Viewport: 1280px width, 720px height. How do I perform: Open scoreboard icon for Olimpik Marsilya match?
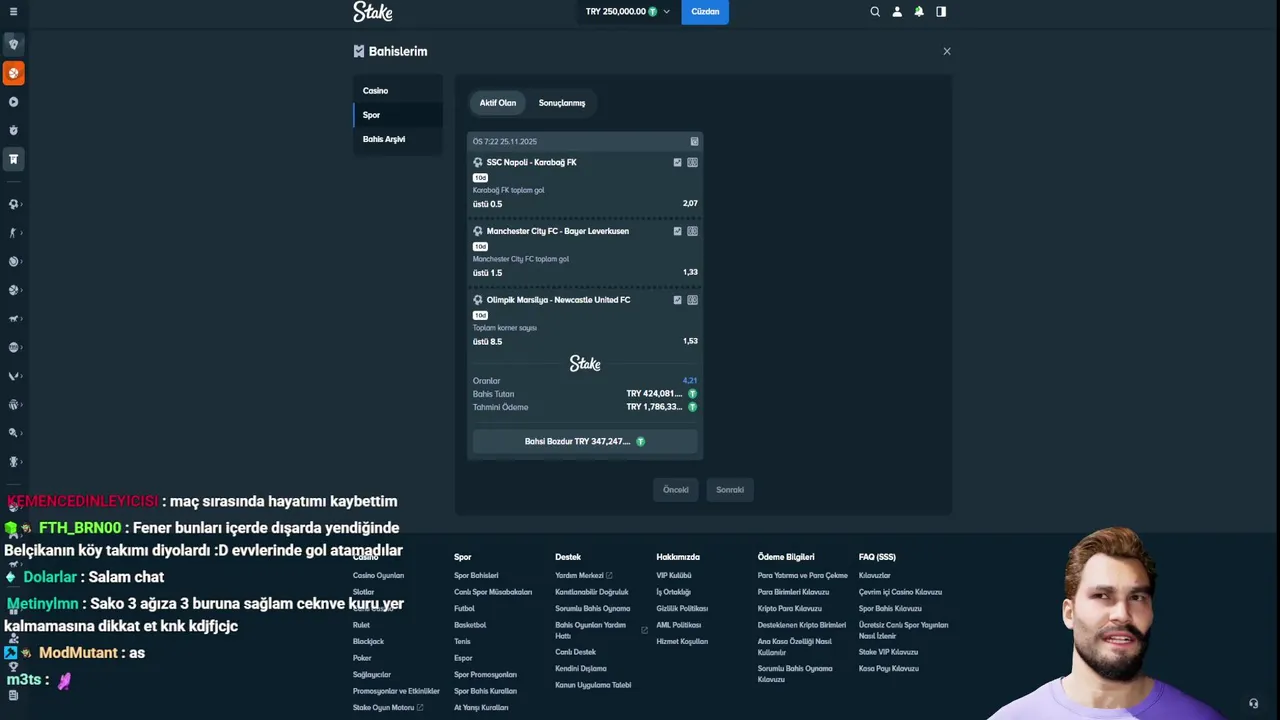point(692,300)
